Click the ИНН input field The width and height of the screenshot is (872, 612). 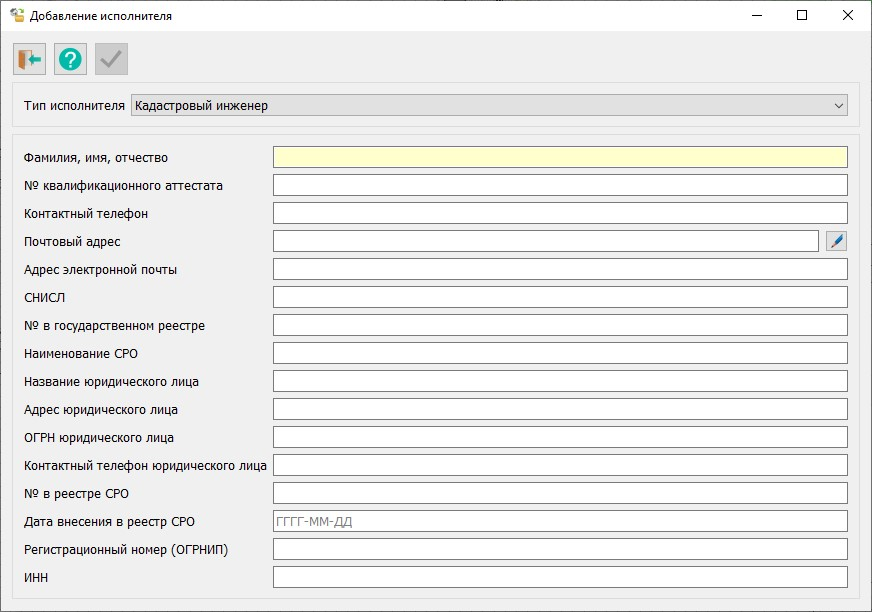point(559,577)
